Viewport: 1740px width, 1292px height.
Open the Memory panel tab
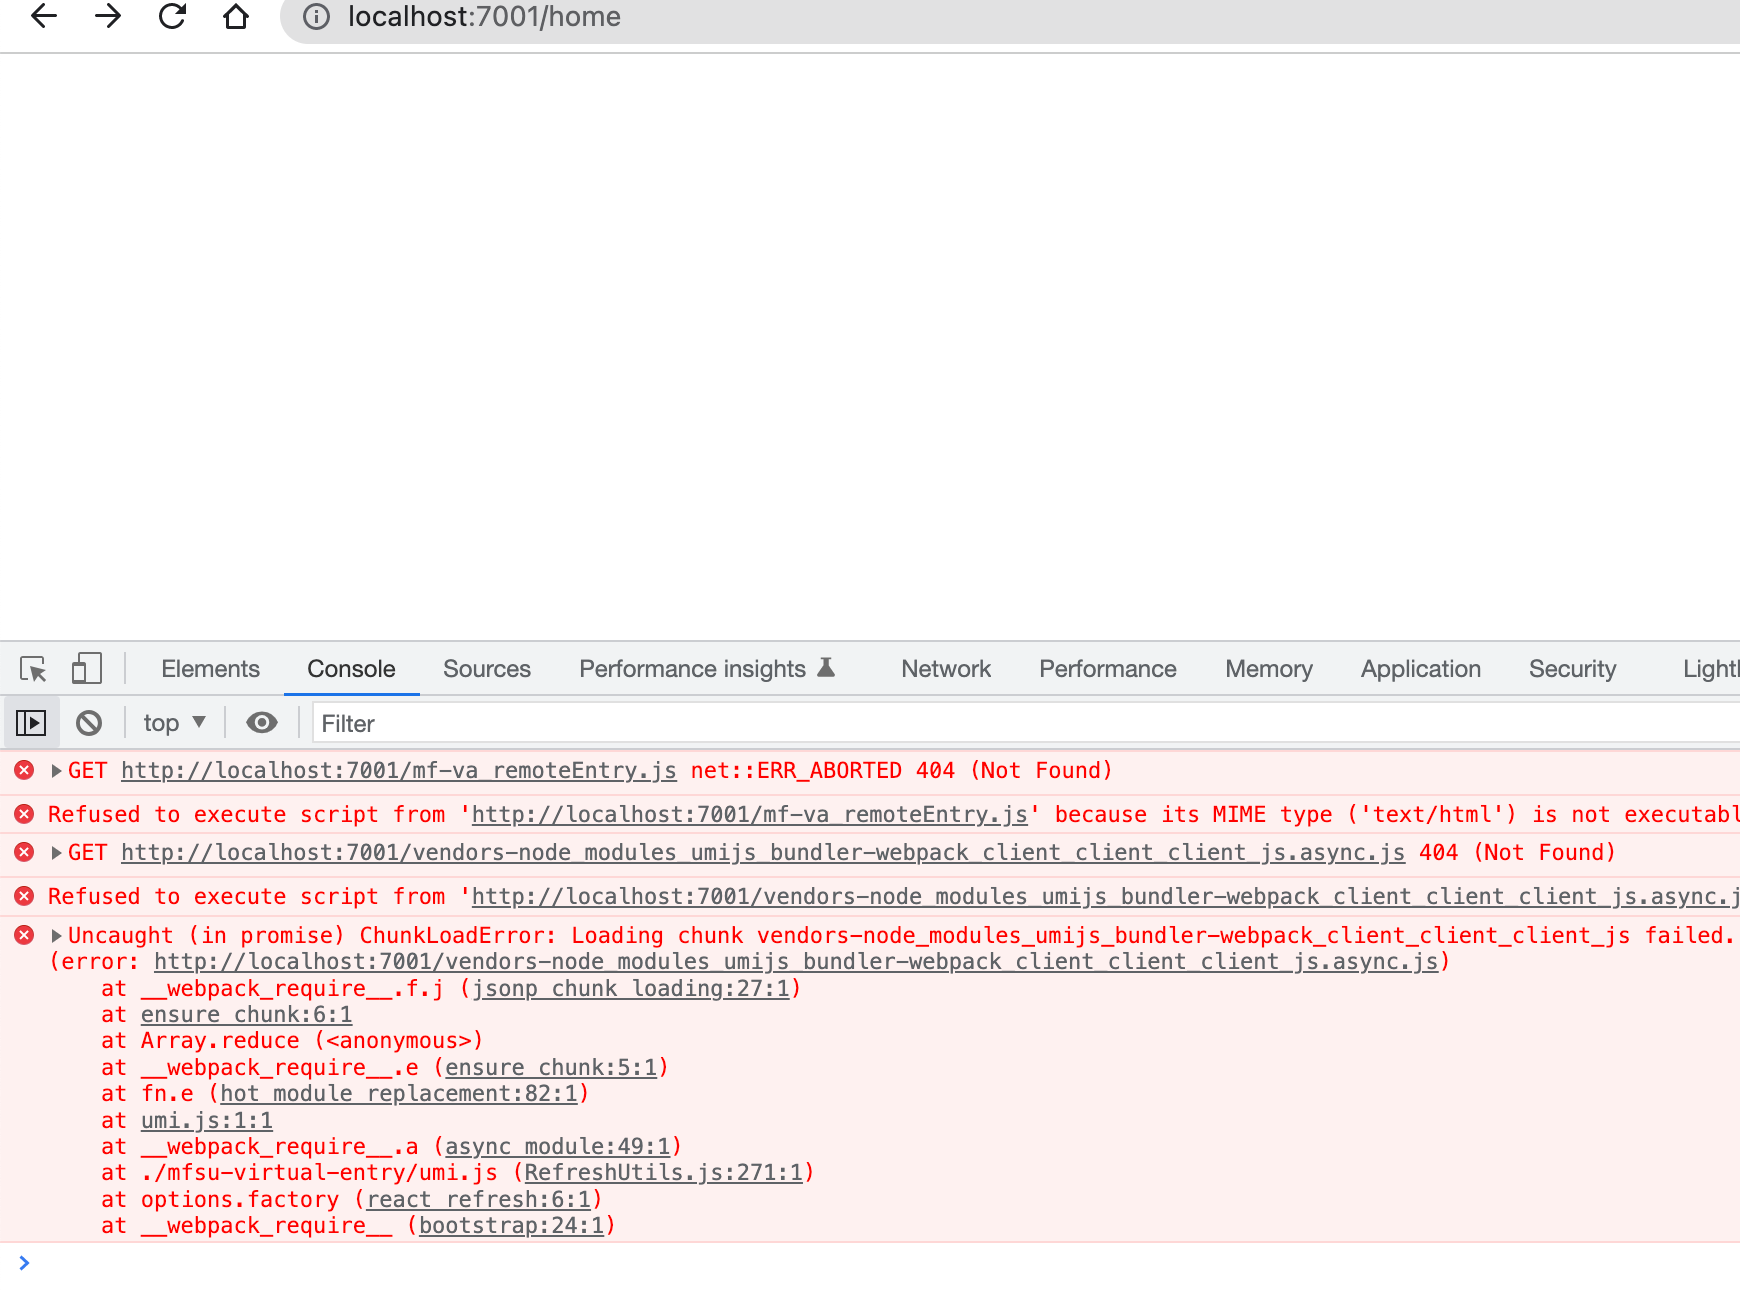coord(1267,668)
